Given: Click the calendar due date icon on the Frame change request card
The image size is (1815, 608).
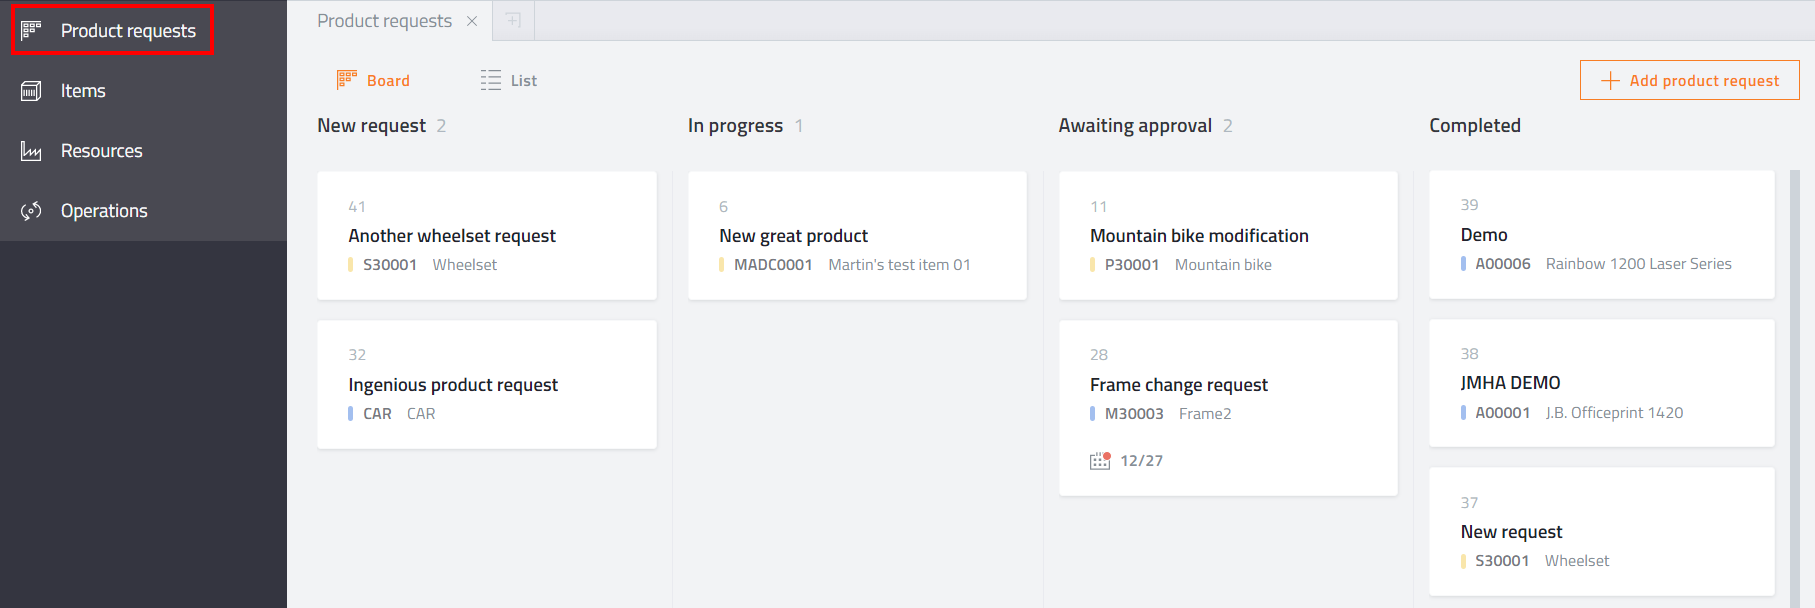Looking at the screenshot, I should (1100, 460).
